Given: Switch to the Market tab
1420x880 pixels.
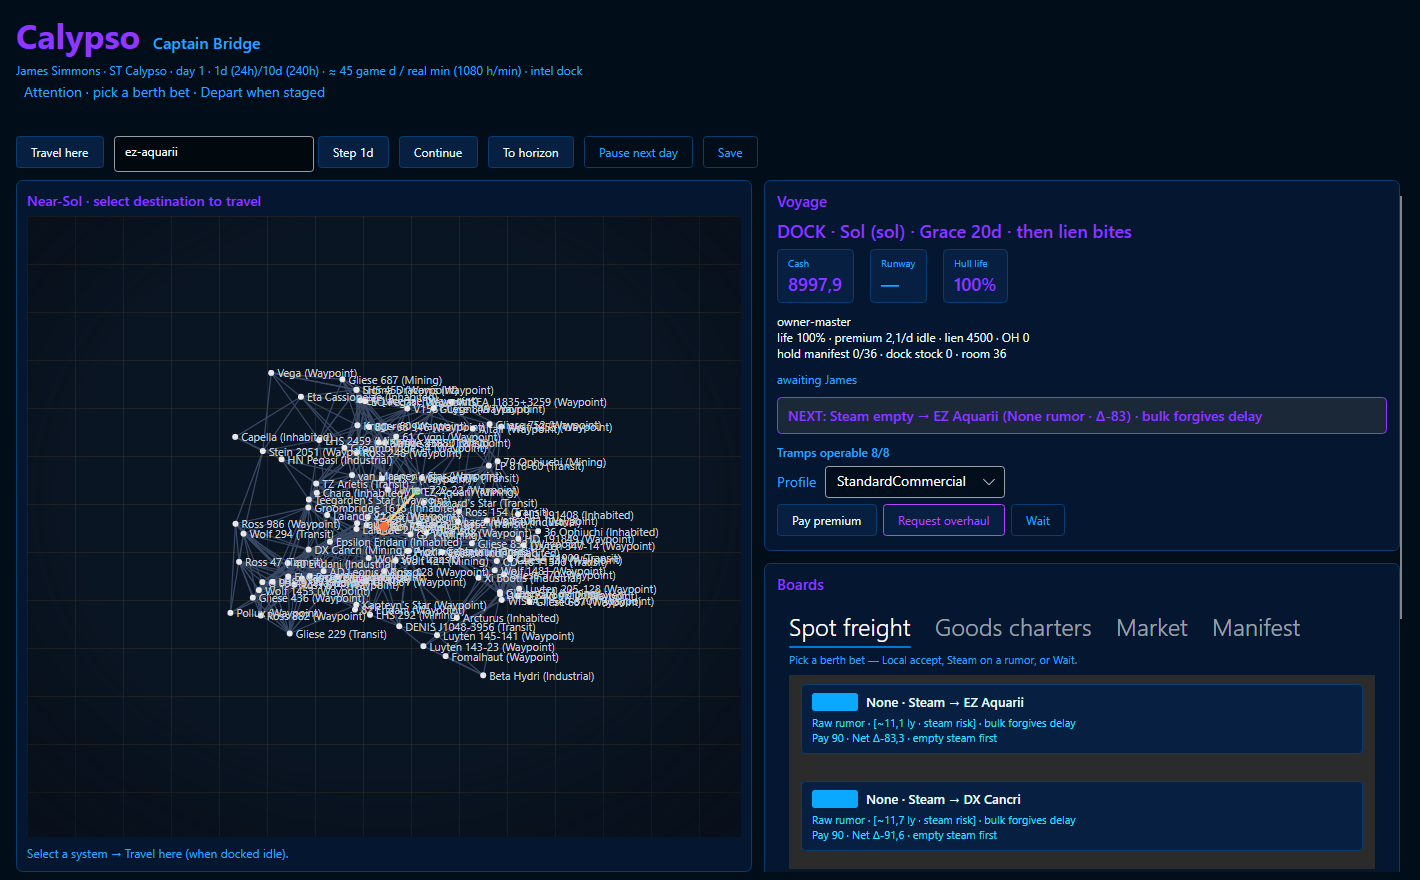Looking at the screenshot, I should 1152,628.
